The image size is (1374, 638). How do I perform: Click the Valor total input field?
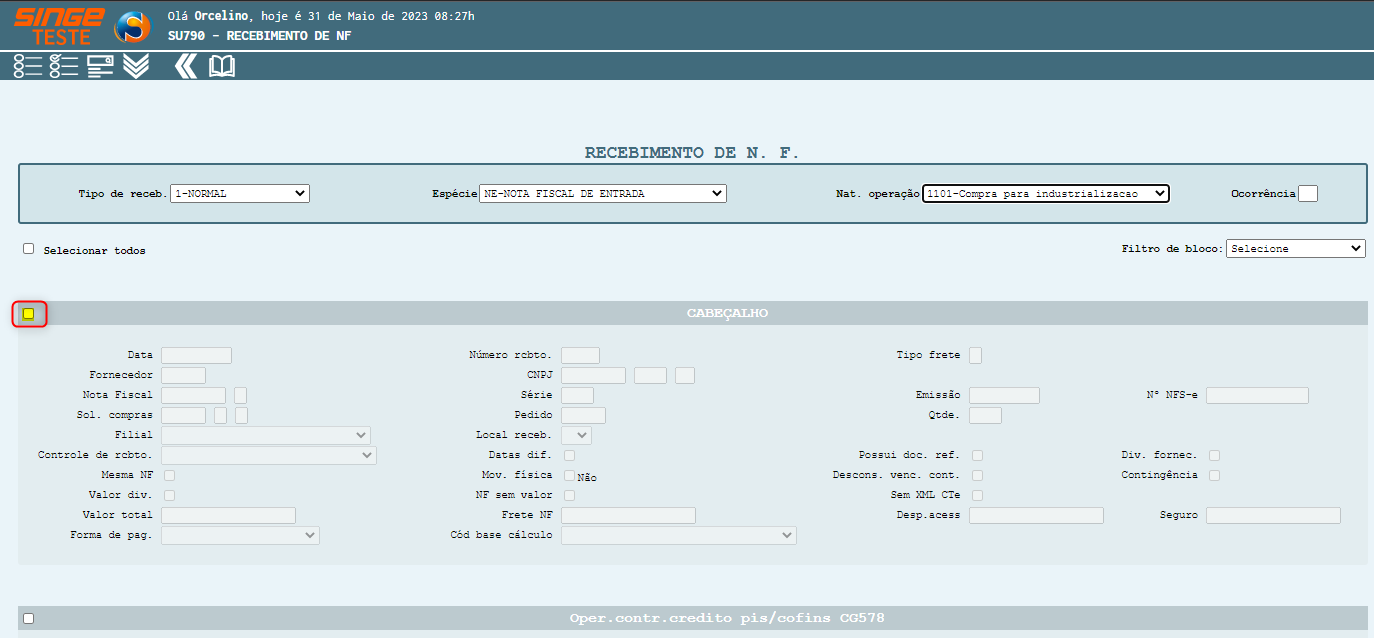(x=228, y=515)
